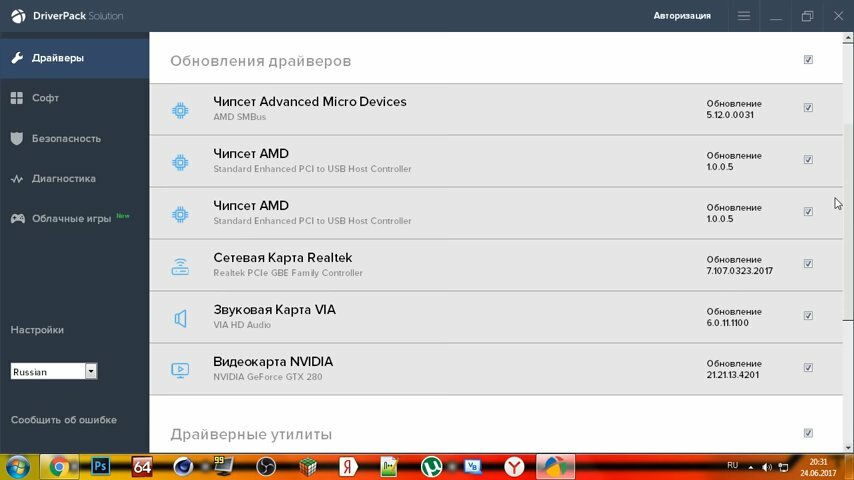854x480 pixels.
Task: Click the "AMD SMBus" subtitle text
Action: click(240, 117)
